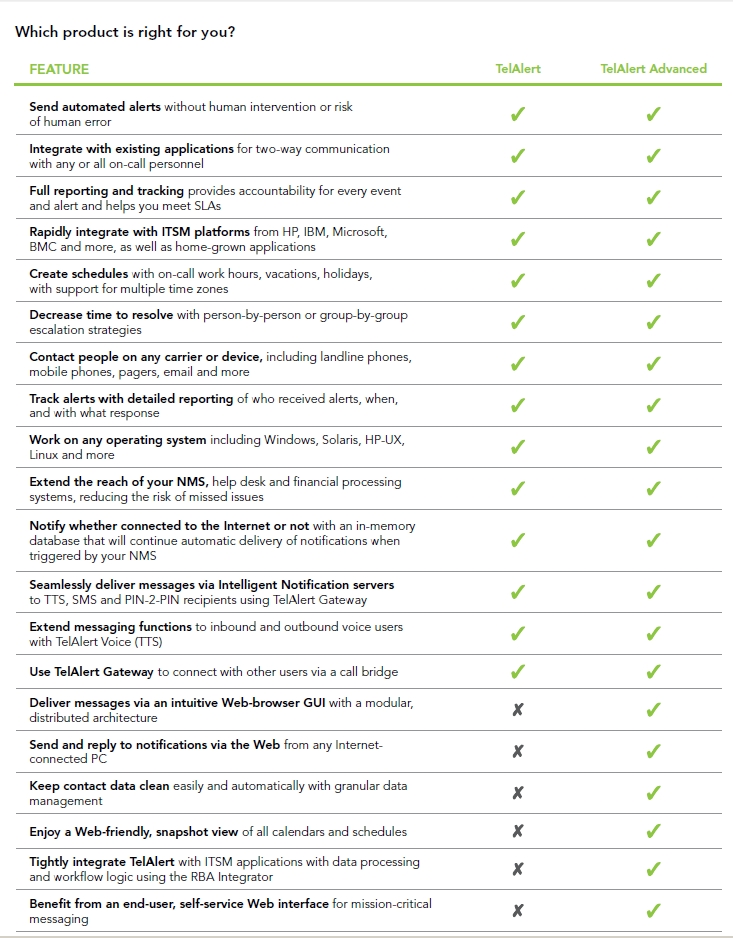Click TelAlert Advanced checkmark for self-service Web interface
Screen dimensions: 733x938
653,910
